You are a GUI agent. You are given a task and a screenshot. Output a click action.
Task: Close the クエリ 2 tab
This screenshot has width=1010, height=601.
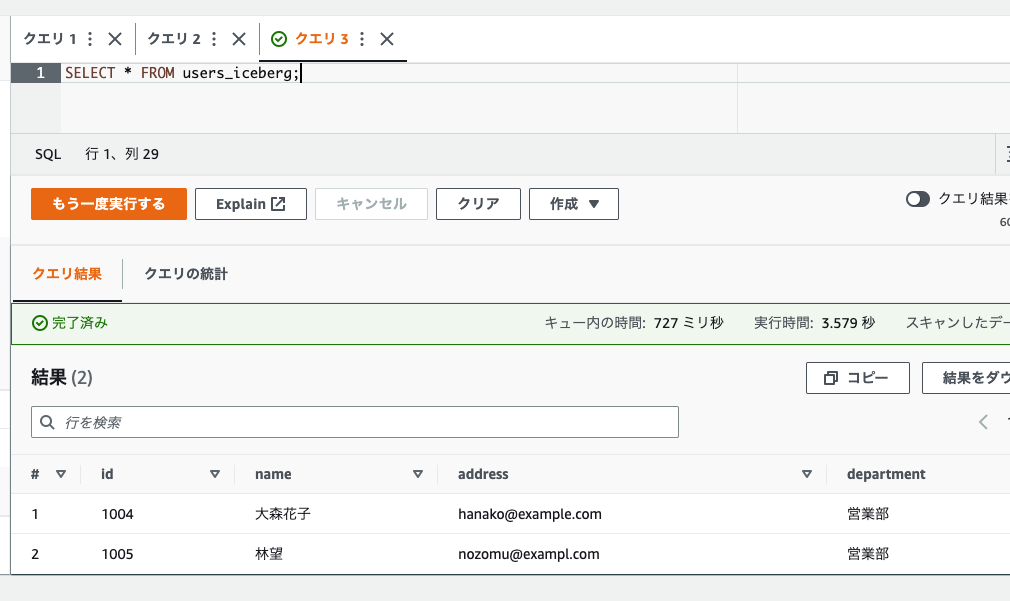[x=239, y=39]
